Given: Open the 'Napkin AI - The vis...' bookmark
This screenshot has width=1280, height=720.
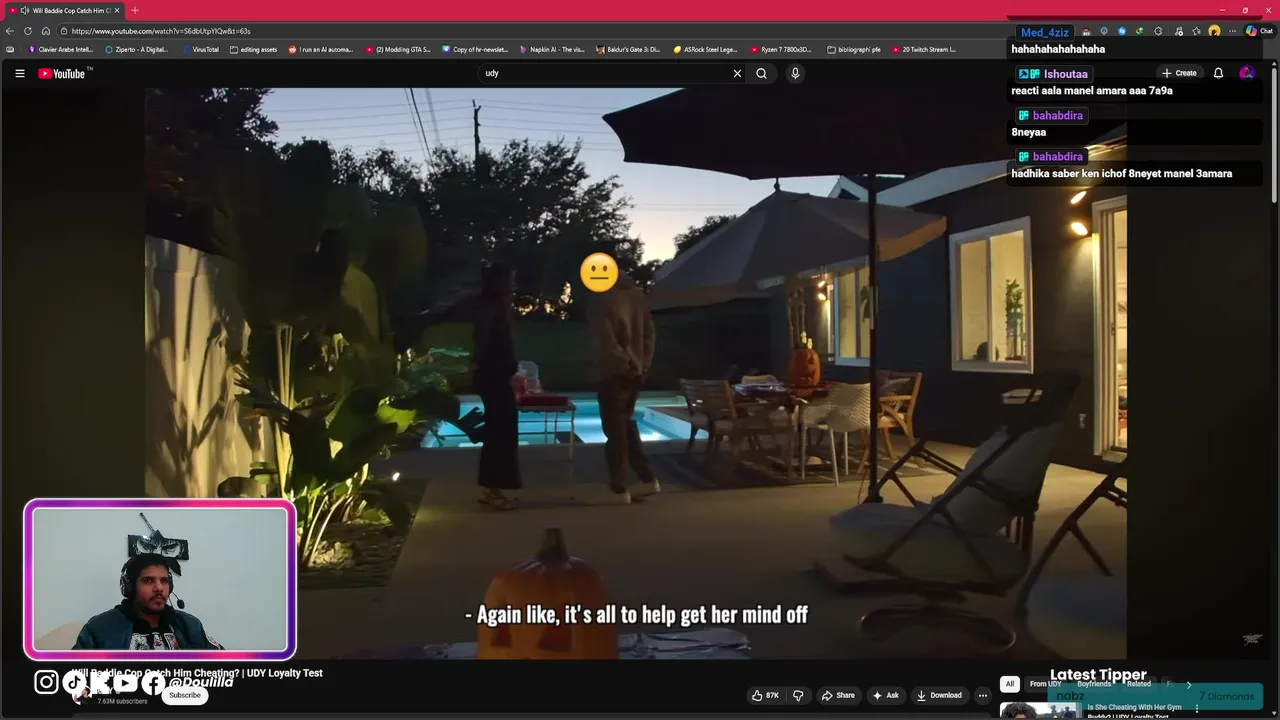Looking at the screenshot, I should [x=552, y=49].
